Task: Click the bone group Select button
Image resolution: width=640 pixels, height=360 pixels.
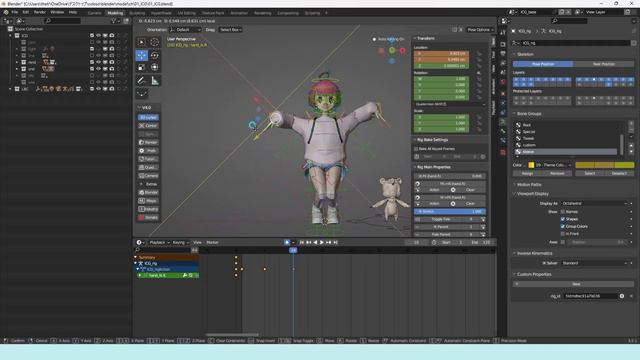Action: tap(589, 173)
